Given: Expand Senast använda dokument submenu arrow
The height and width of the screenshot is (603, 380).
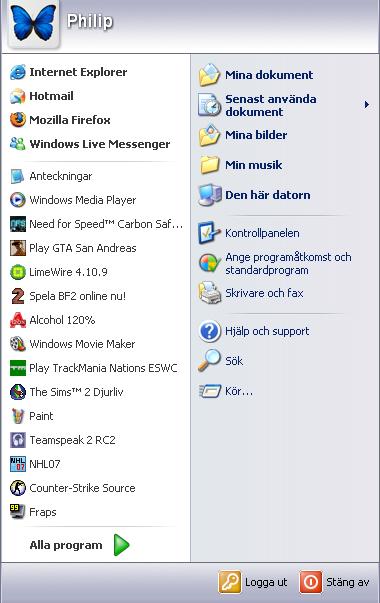Looking at the screenshot, I should coord(367,105).
